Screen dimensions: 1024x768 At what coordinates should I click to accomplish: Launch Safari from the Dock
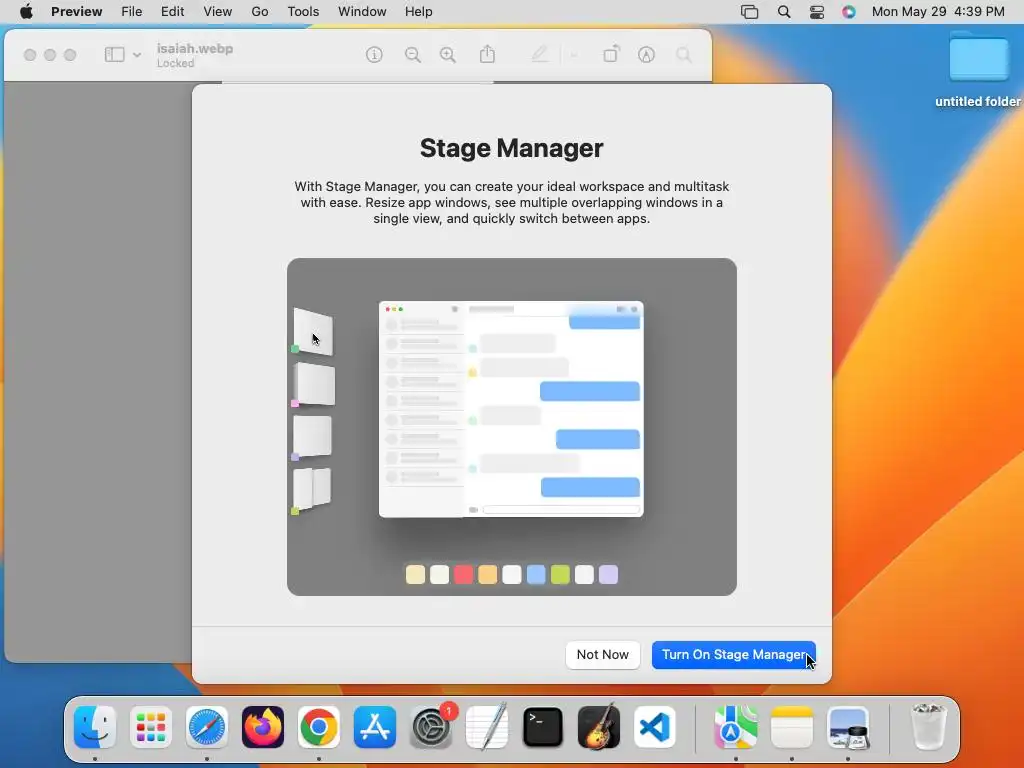207,727
